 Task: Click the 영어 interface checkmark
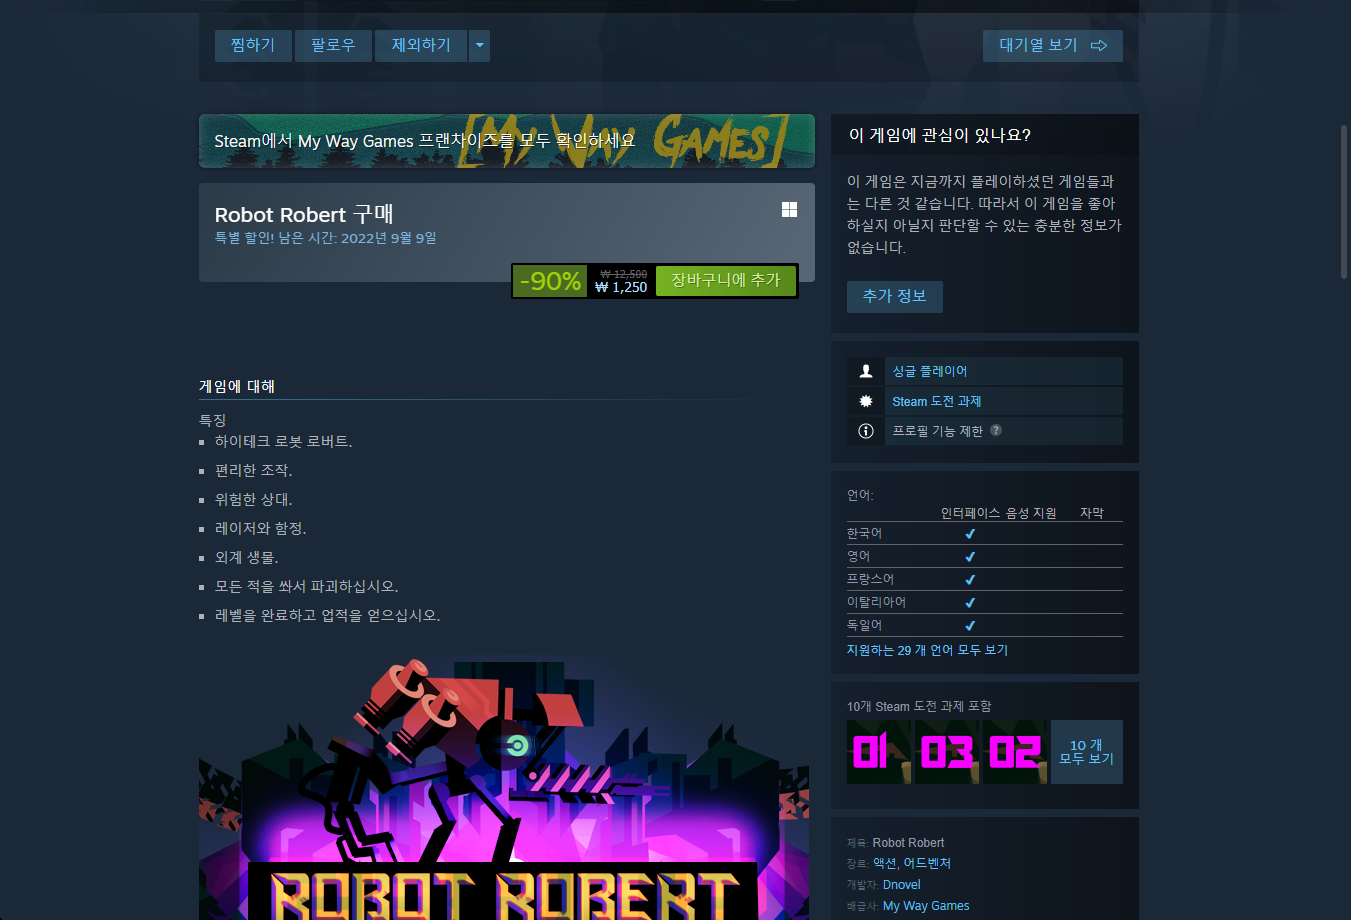click(x=970, y=557)
